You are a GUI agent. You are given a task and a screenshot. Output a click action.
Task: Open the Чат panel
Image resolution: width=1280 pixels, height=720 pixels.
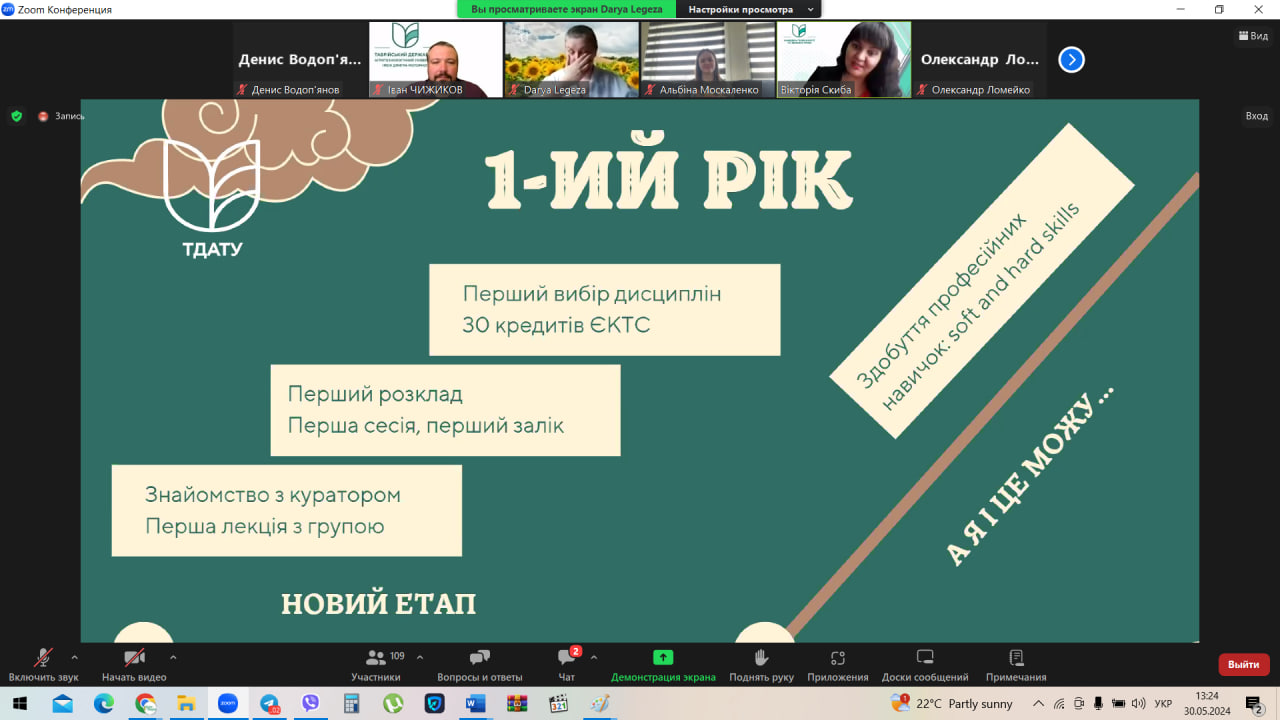tap(567, 665)
